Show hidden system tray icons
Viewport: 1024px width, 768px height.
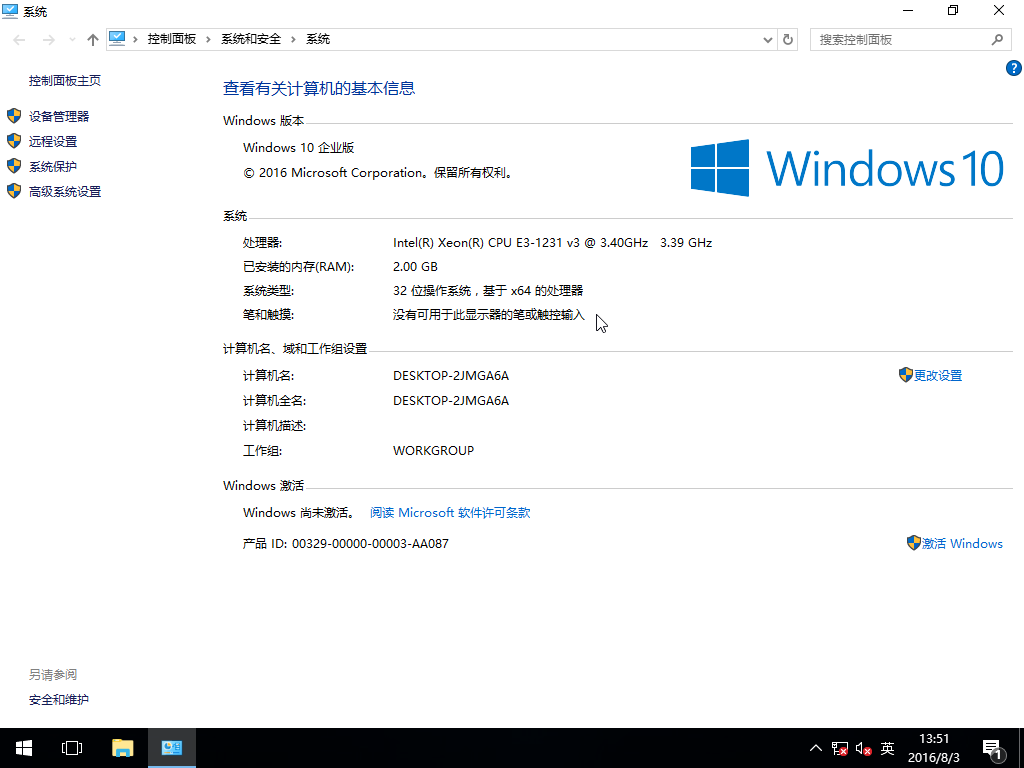[816, 748]
